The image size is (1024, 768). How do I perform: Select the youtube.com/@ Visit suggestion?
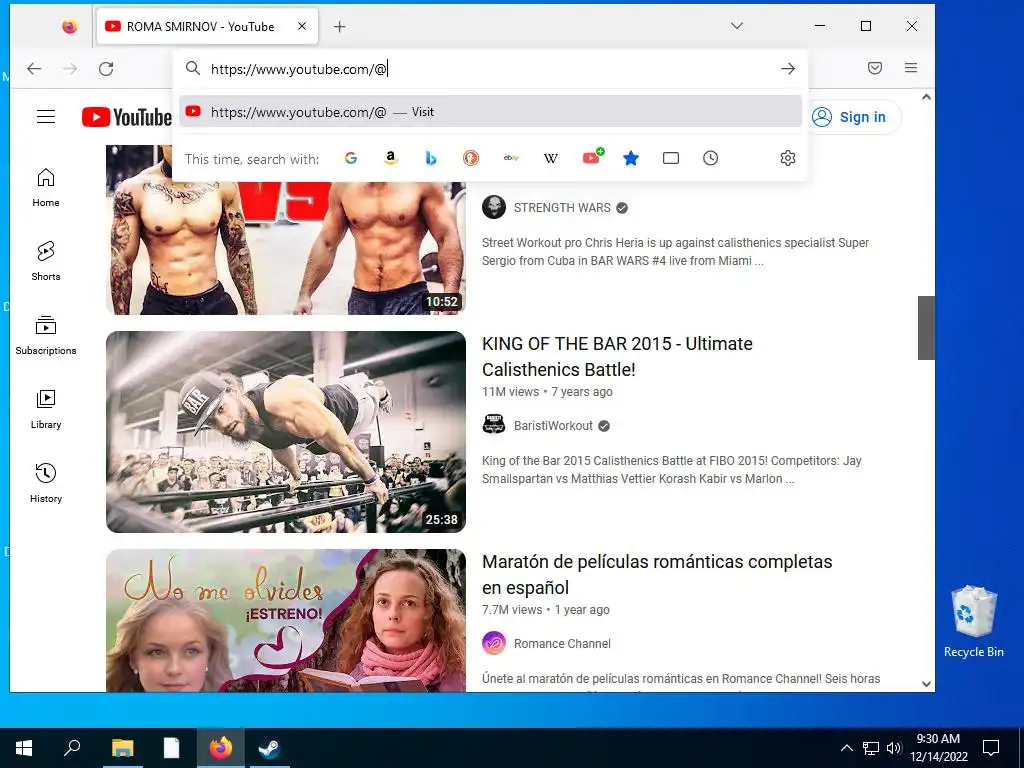[490, 112]
